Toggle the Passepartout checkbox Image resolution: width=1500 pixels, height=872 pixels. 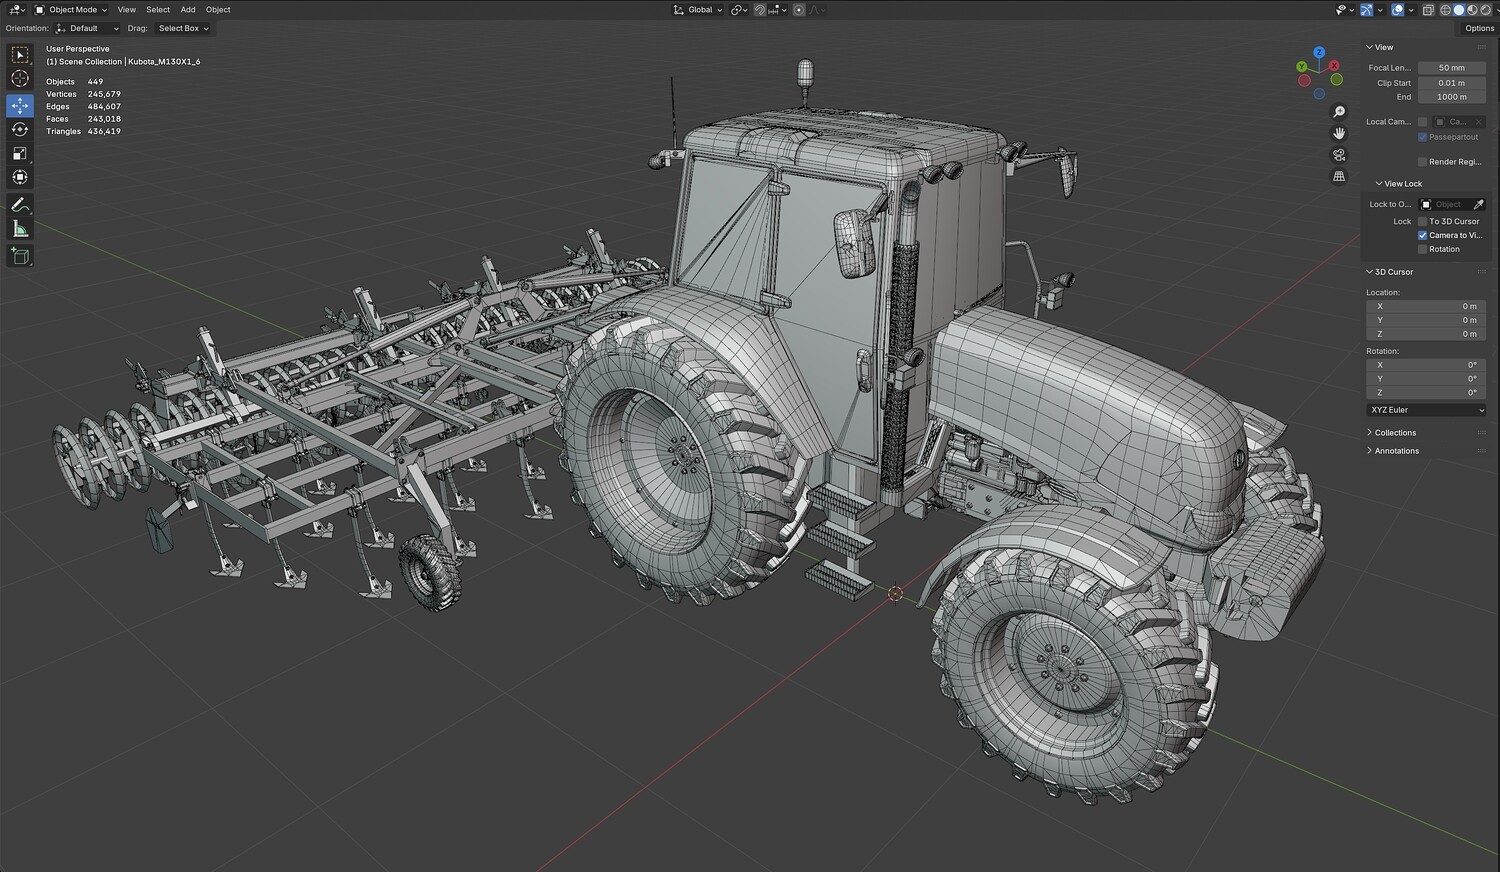(x=1423, y=137)
